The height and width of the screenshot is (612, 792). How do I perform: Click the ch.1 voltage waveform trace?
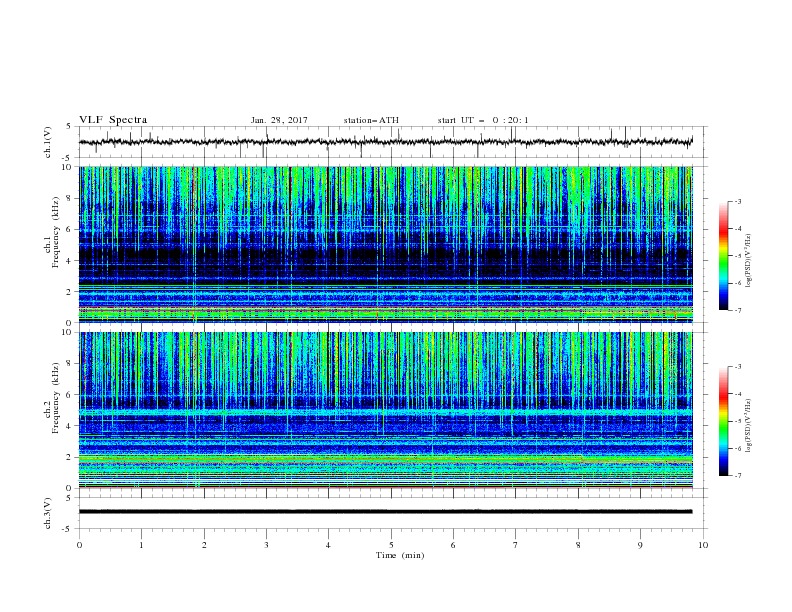386,142
